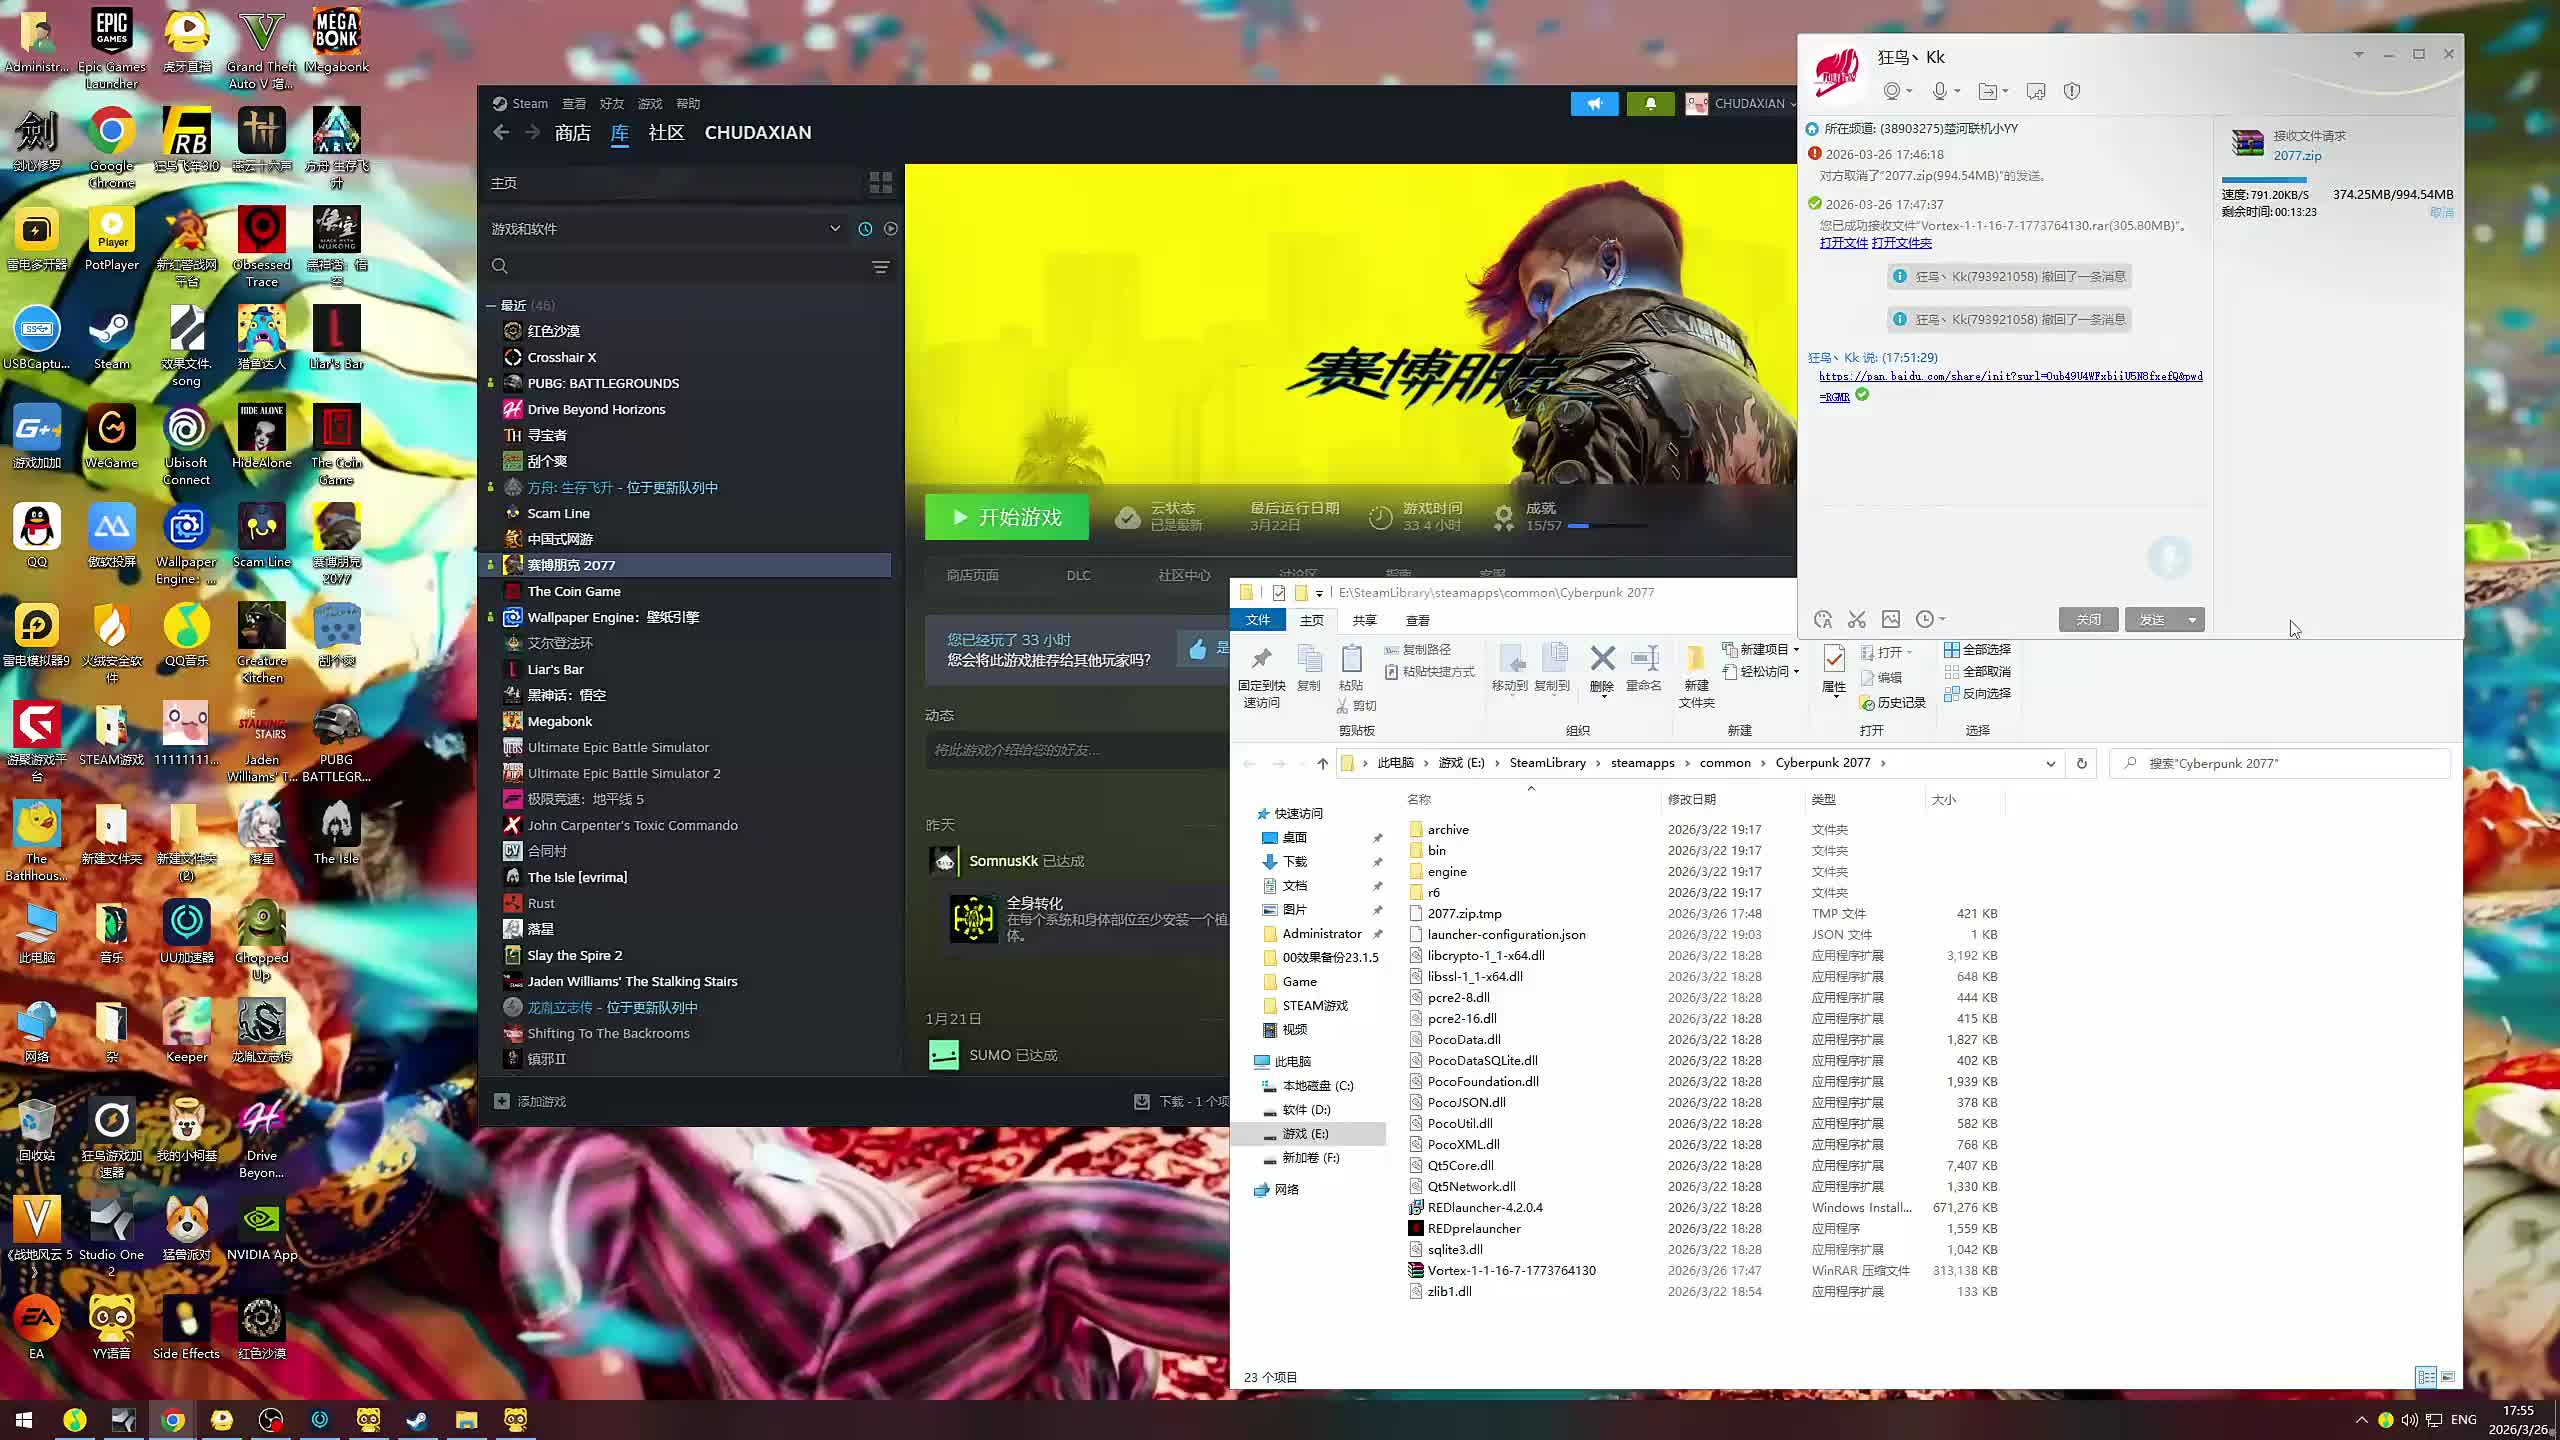Switch Explorer to the large icons view toggle
This screenshot has width=2560, height=1440.
coord(2448,1377)
